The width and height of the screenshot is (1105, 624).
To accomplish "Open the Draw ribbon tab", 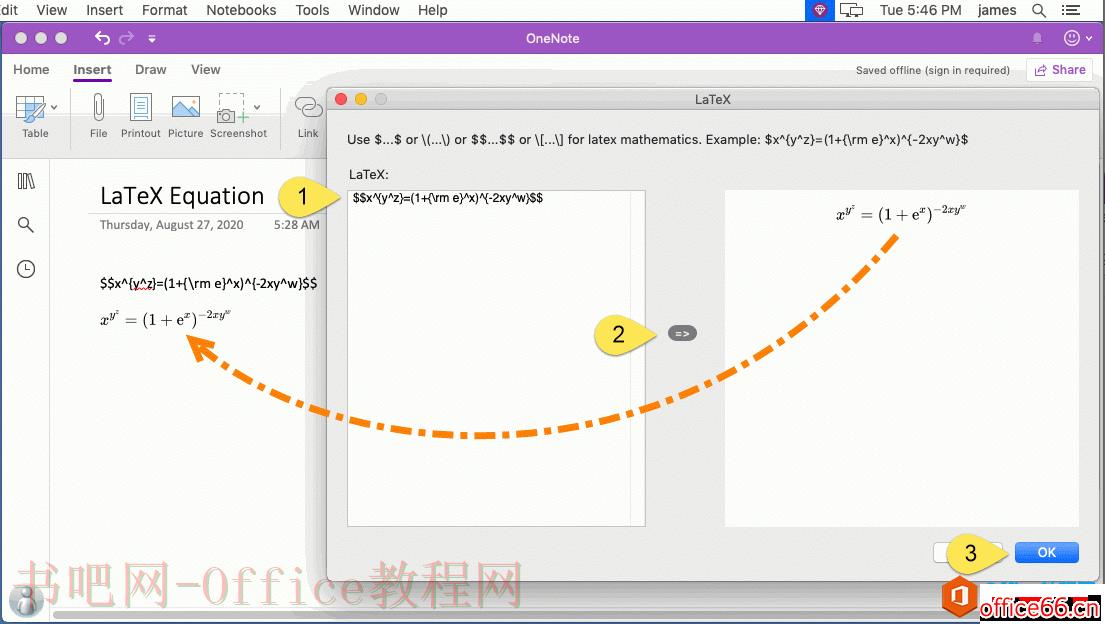I will pyautogui.click(x=151, y=69).
